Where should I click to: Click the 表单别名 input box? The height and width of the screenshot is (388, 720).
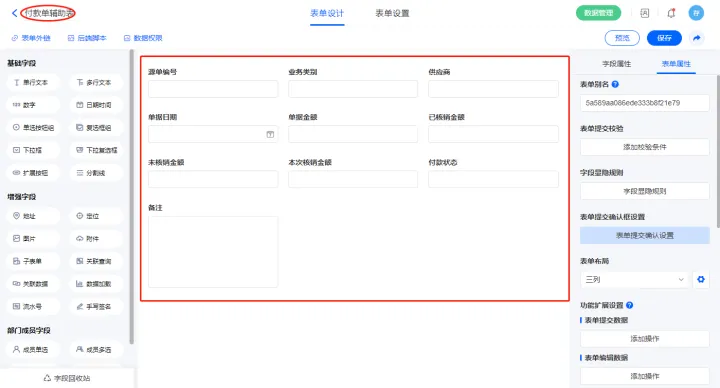tap(645, 103)
